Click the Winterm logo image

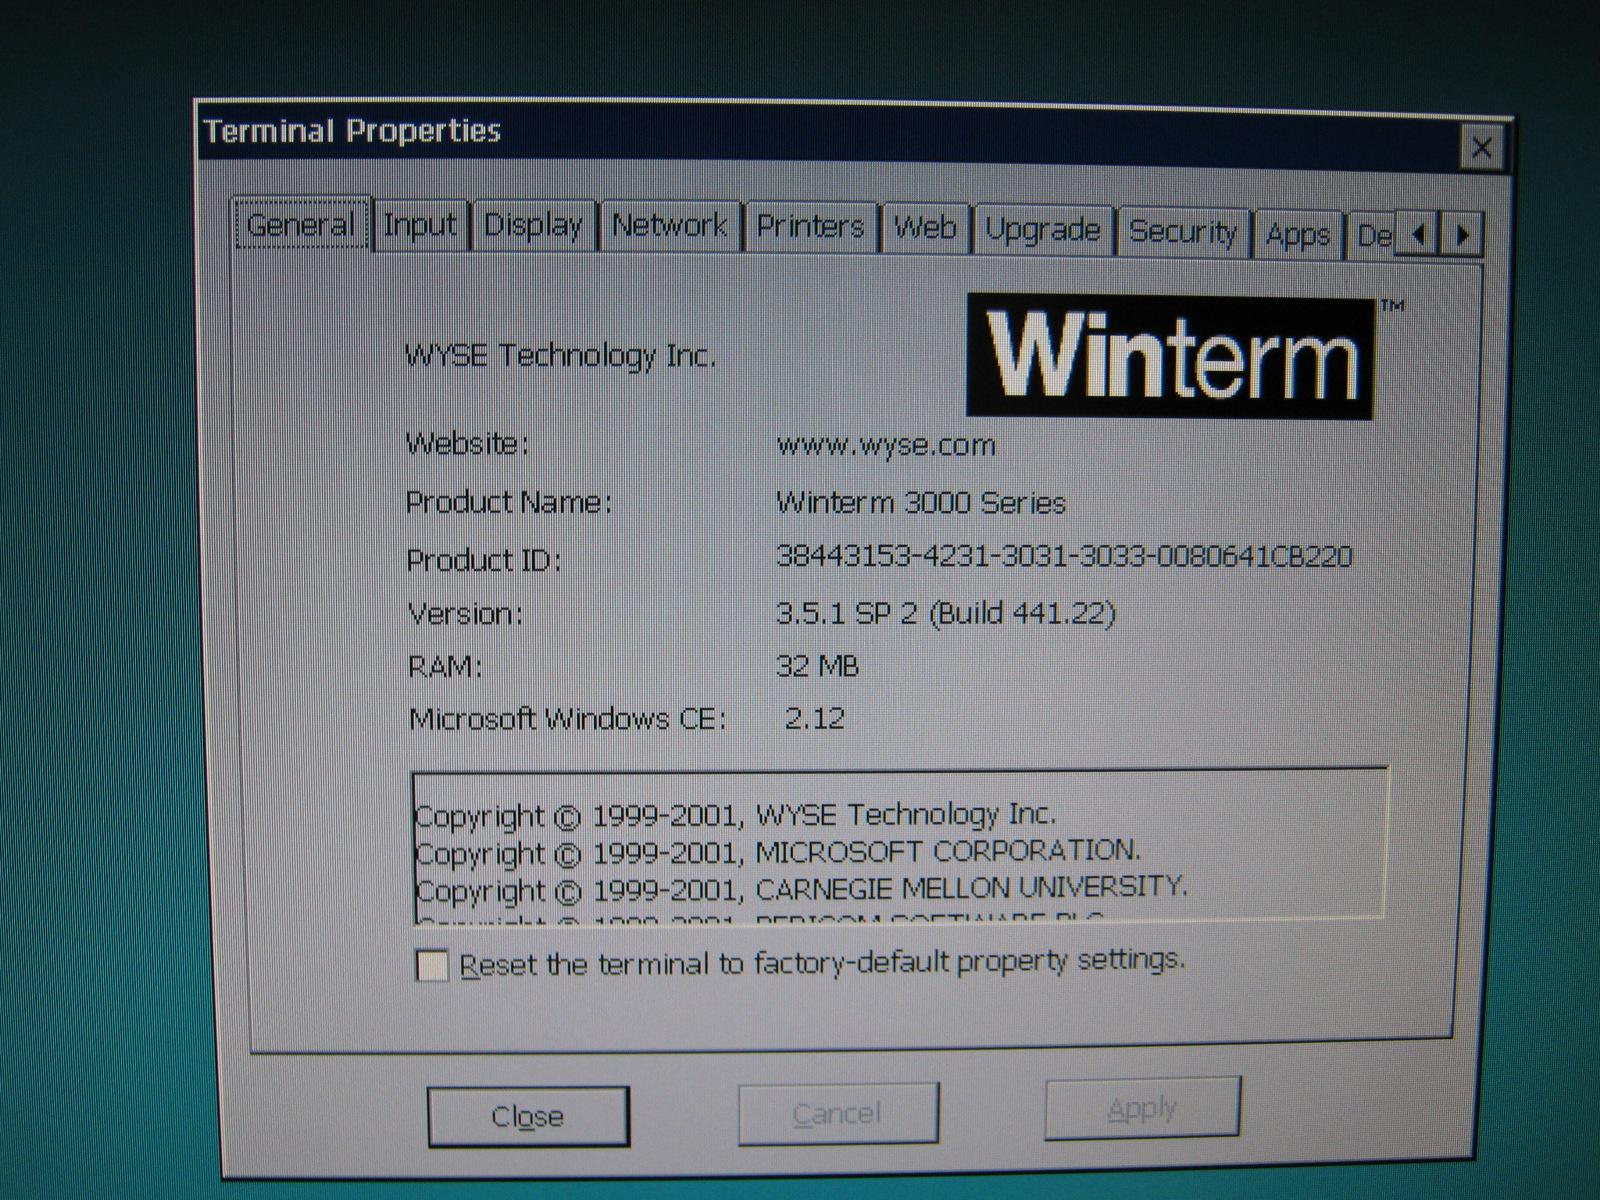[x=1170, y=356]
